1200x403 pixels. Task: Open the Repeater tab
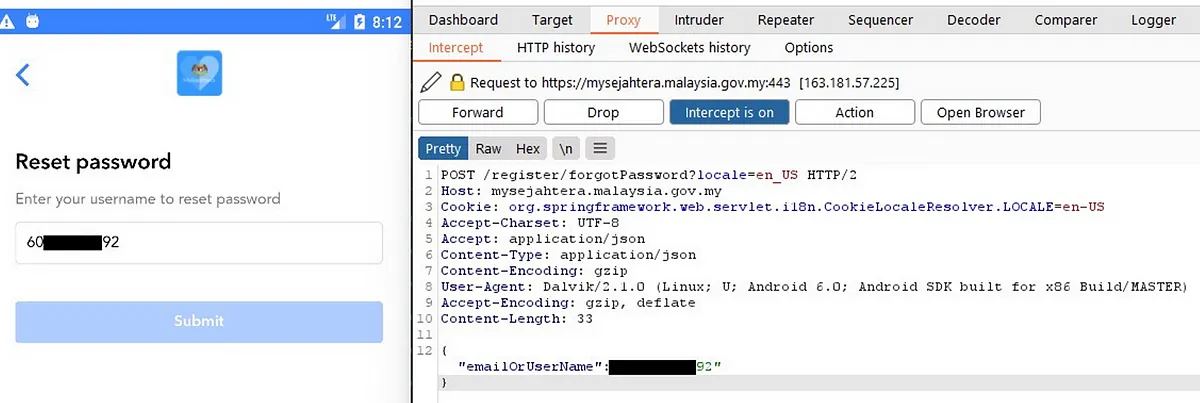pos(785,20)
